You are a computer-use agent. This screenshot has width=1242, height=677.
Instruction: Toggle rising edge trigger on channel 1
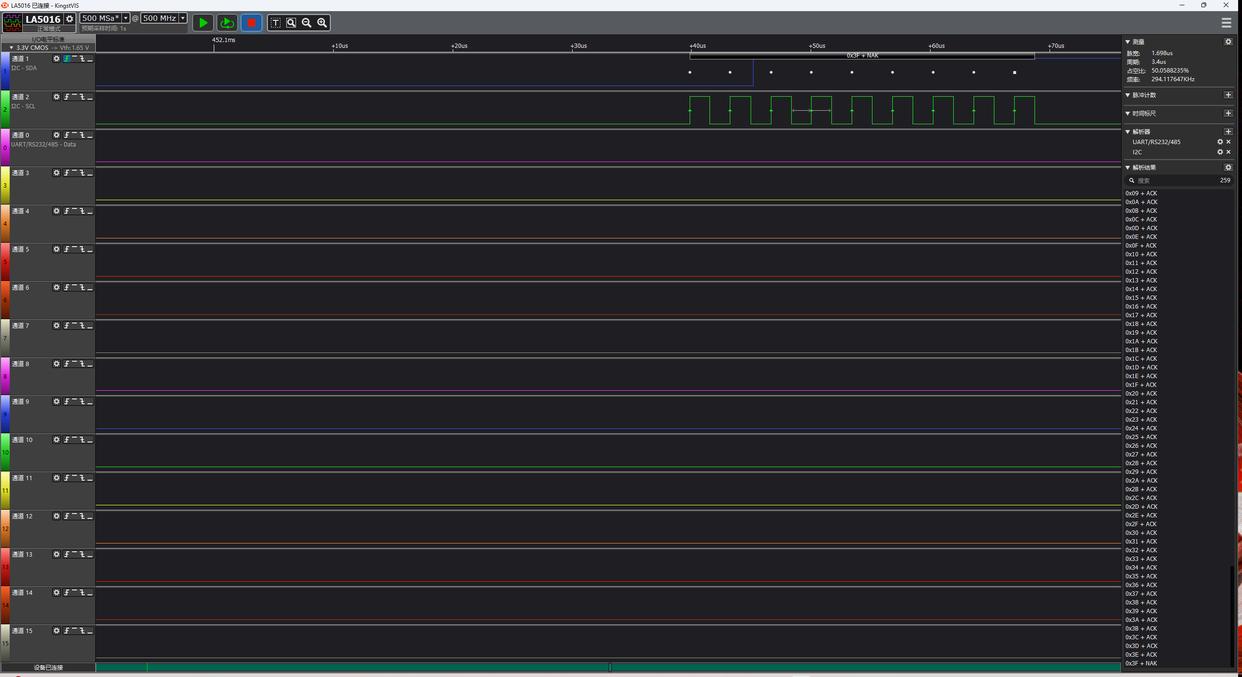click(67, 59)
